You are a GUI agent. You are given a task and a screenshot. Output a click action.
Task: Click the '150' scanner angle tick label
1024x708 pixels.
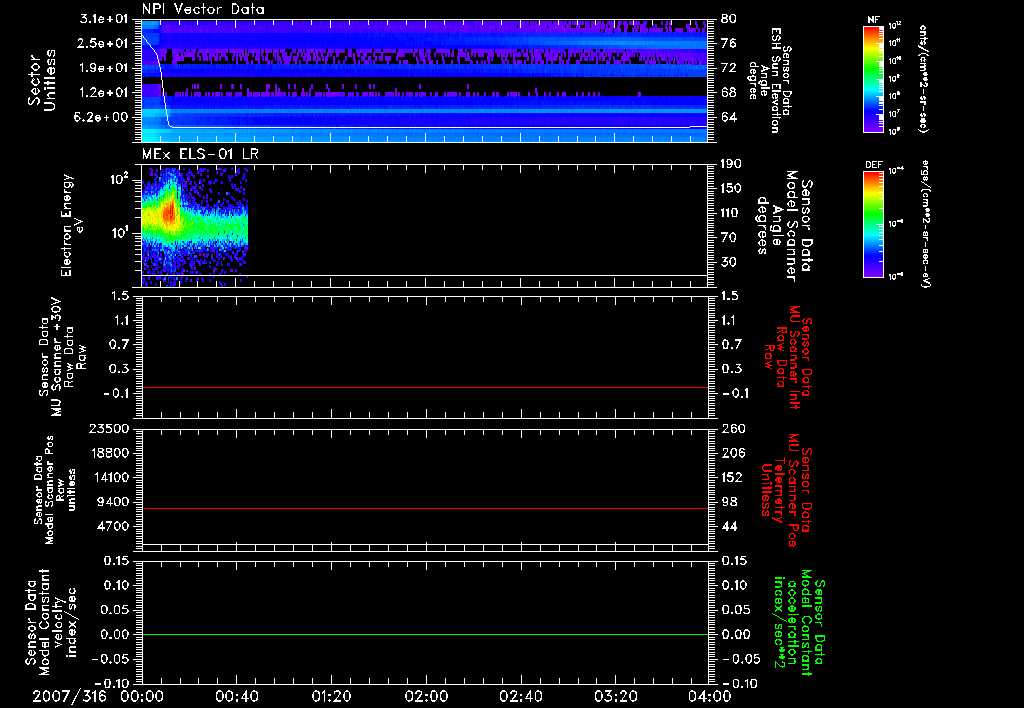tap(733, 188)
